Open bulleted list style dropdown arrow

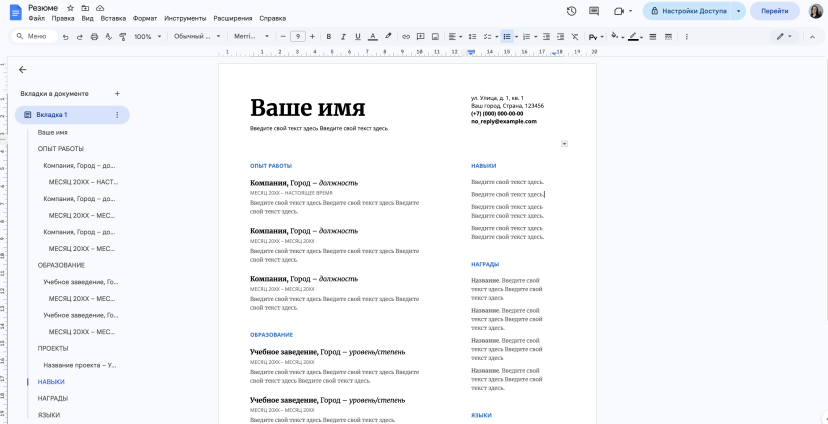516,36
